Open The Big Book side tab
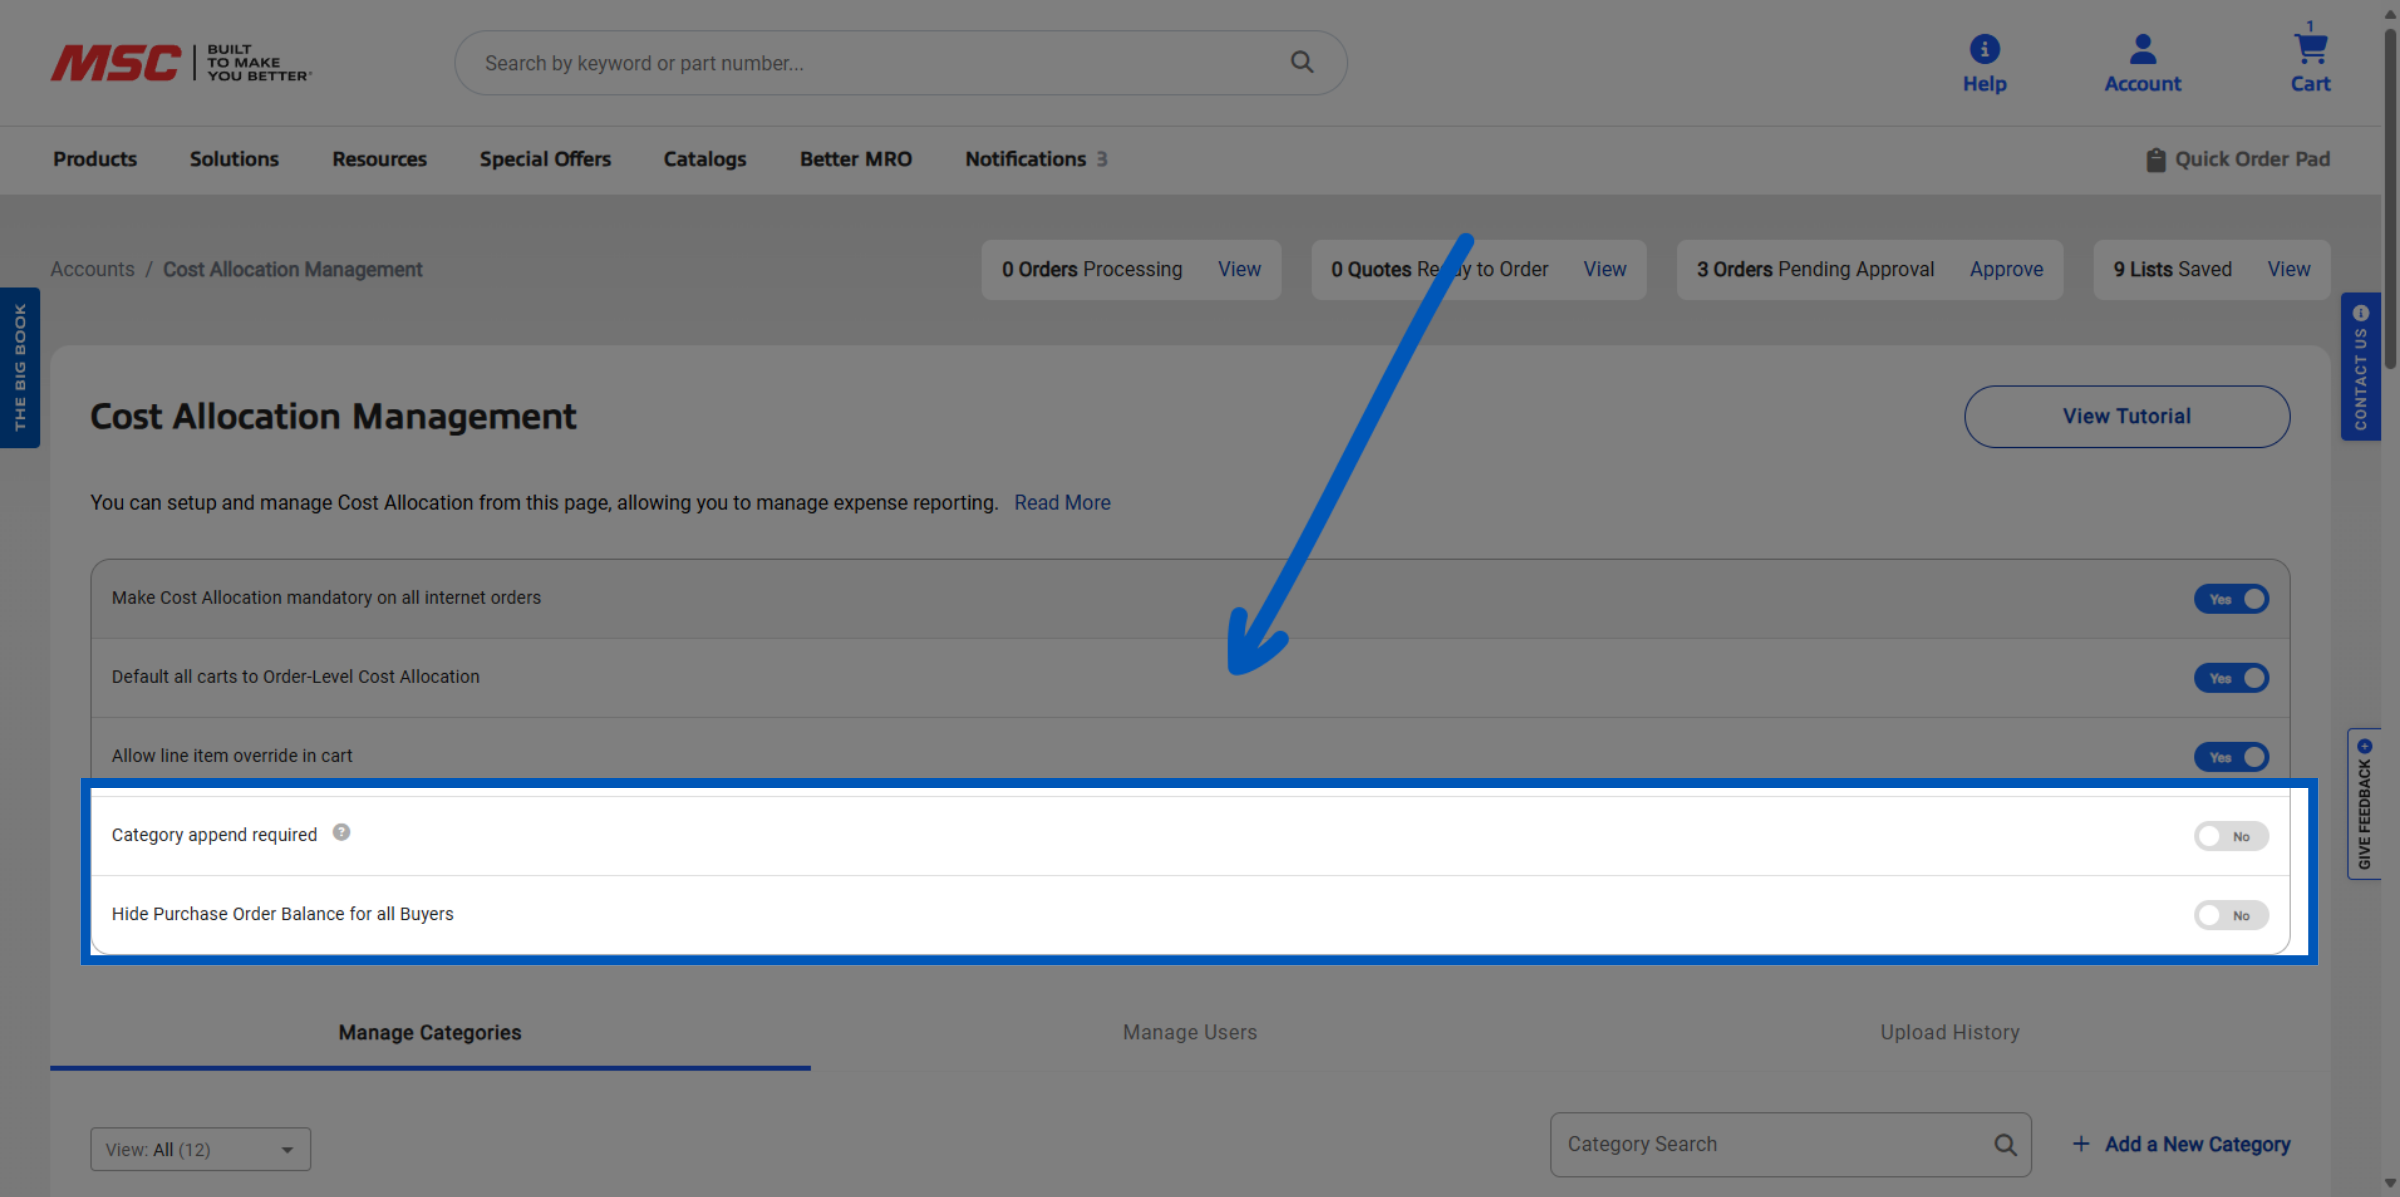Viewport: 2400px width, 1197px height. 20,367
